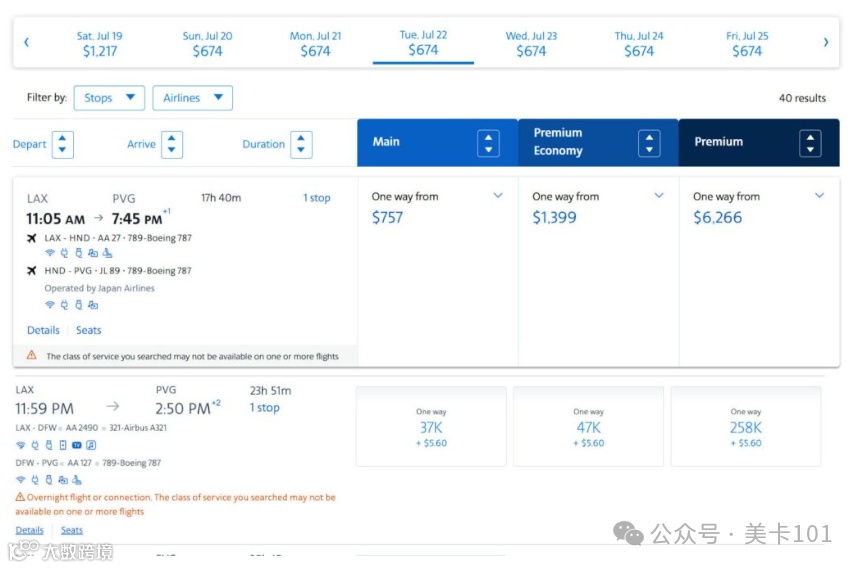Click the power outlet icon under AA 2490
860x568 pixels.
35,445
